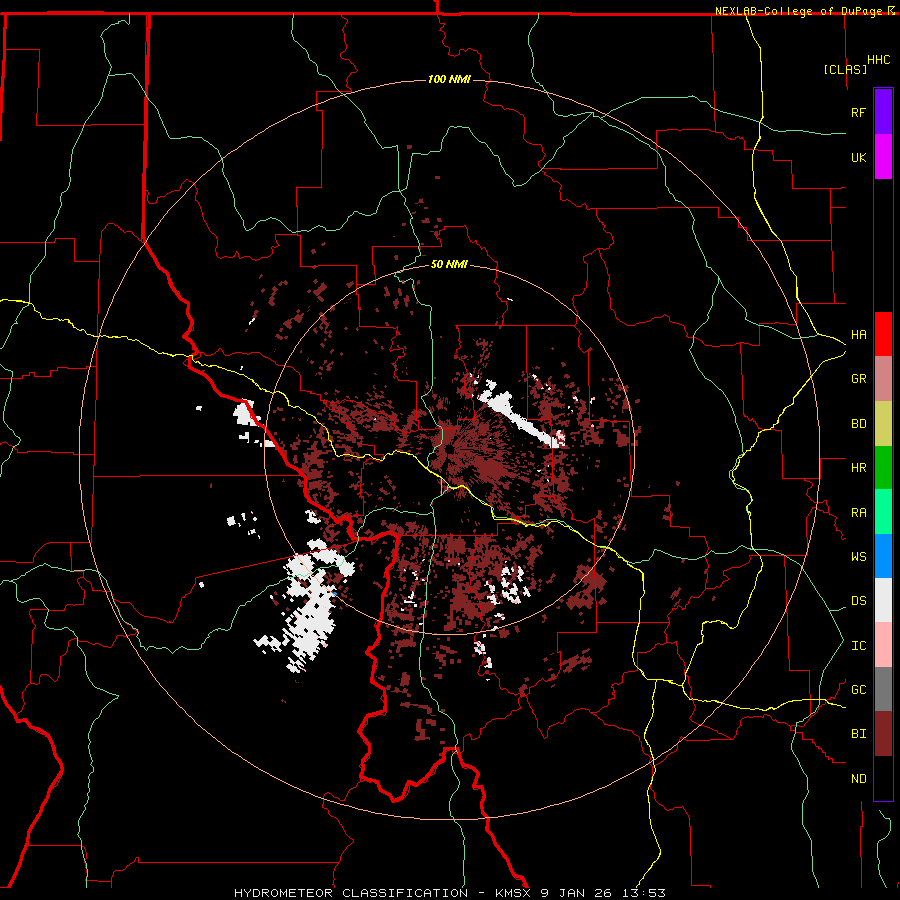Viewport: 900px width, 900px height.
Task: Click the 'RA' legend label
Action: pos(858,513)
